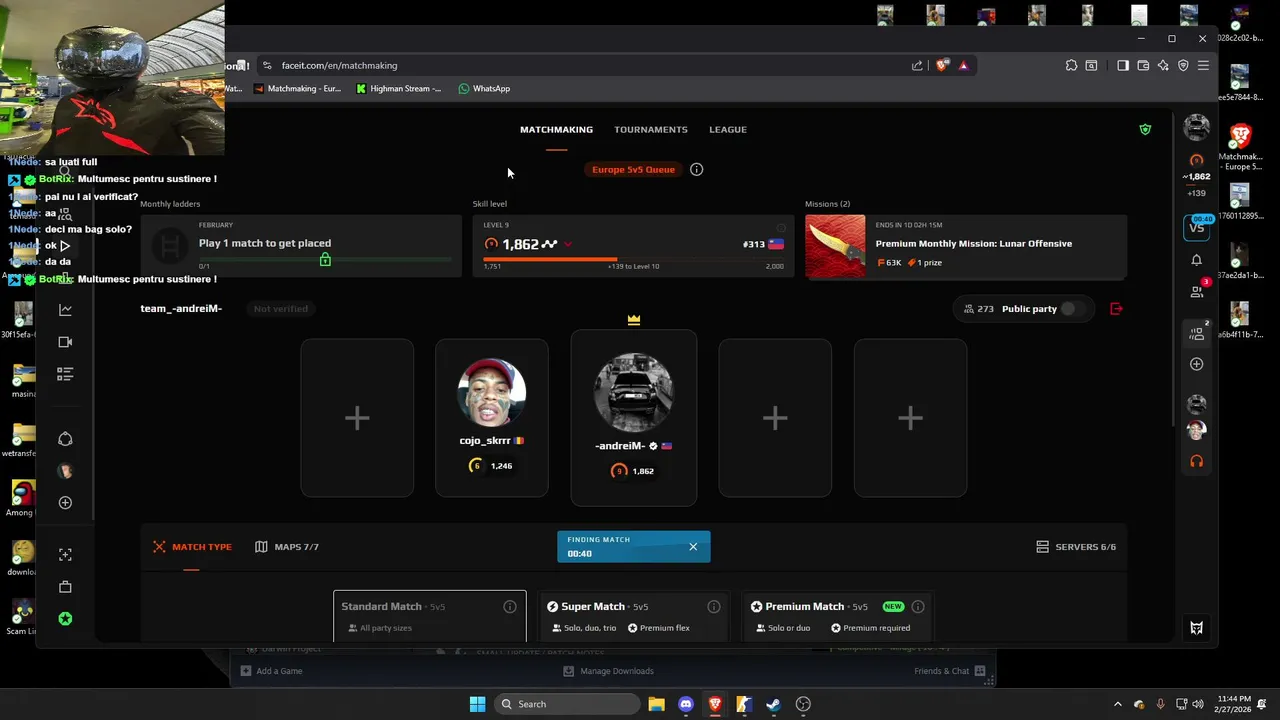Open Steam from the taskbar

click(x=773, y=704)
